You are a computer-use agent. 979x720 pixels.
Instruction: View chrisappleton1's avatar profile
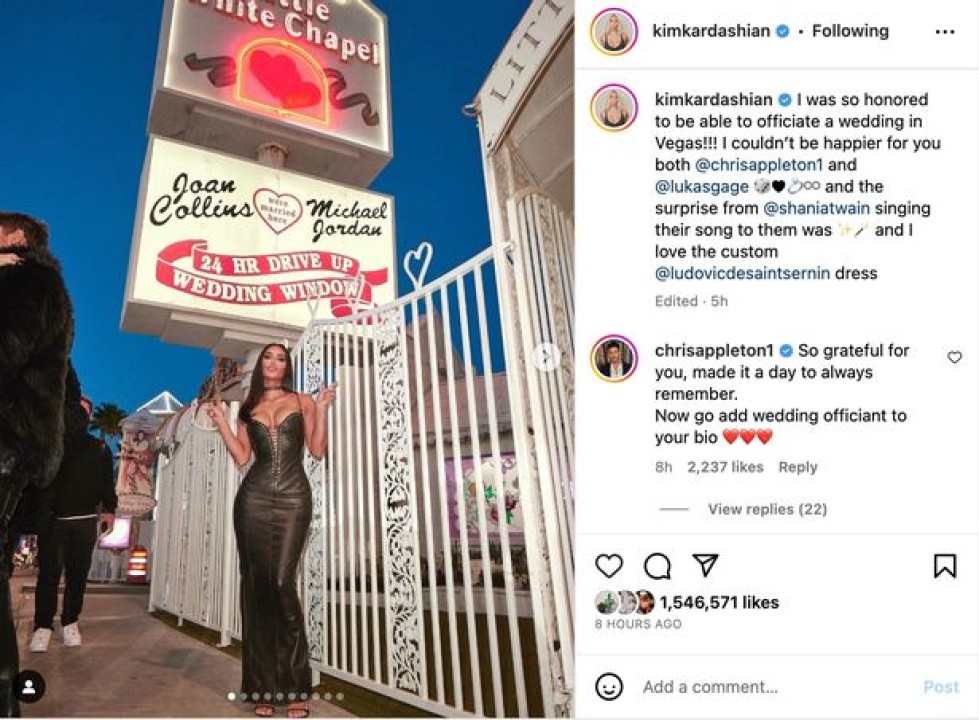coord(613,358)
